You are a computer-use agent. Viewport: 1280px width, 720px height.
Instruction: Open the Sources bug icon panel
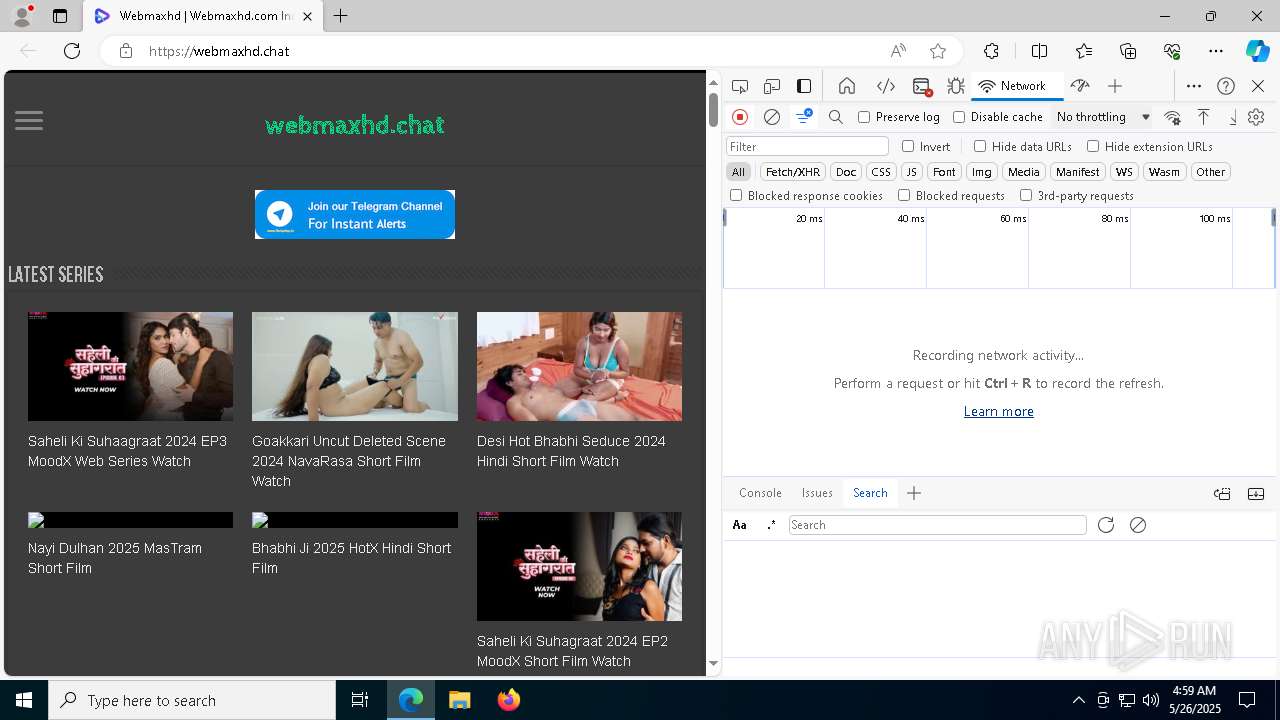tap(956, 86)
